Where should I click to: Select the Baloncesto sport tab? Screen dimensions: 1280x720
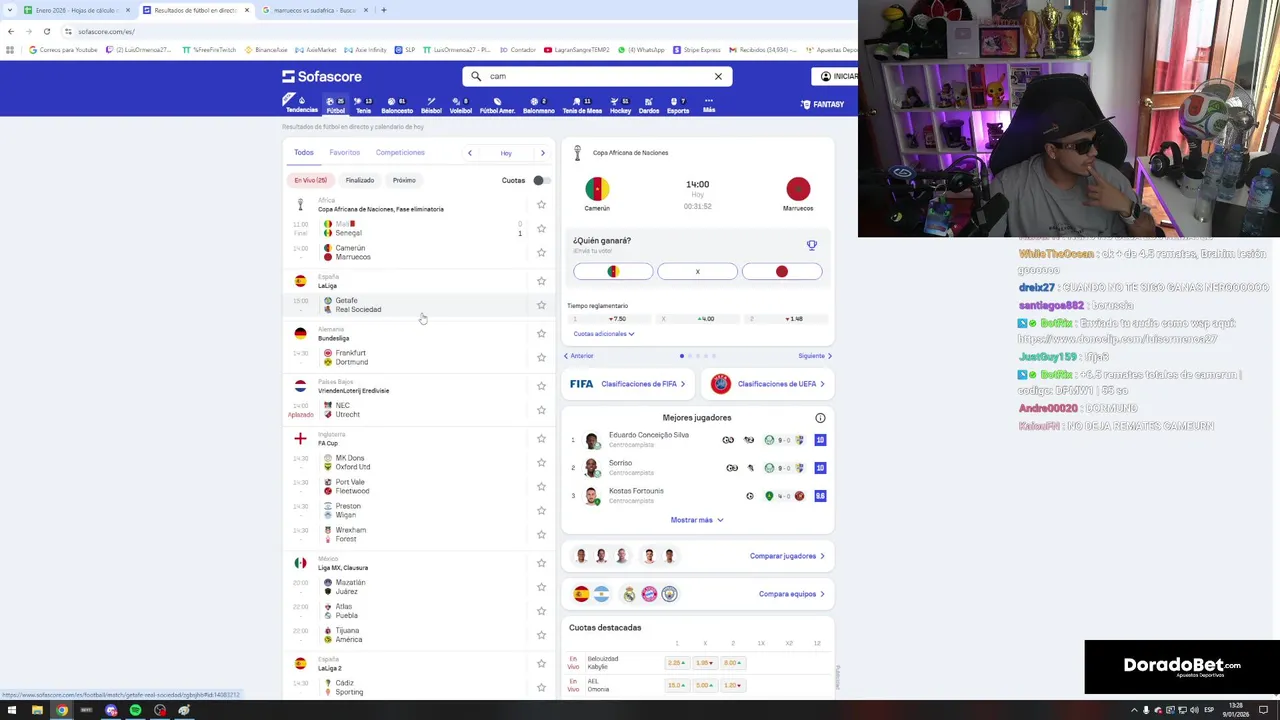[x=397, y=105]
